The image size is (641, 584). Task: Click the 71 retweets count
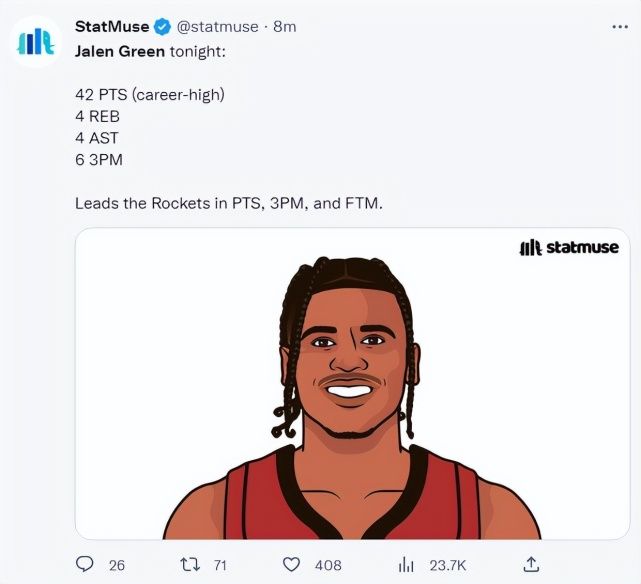pos(220,565)
